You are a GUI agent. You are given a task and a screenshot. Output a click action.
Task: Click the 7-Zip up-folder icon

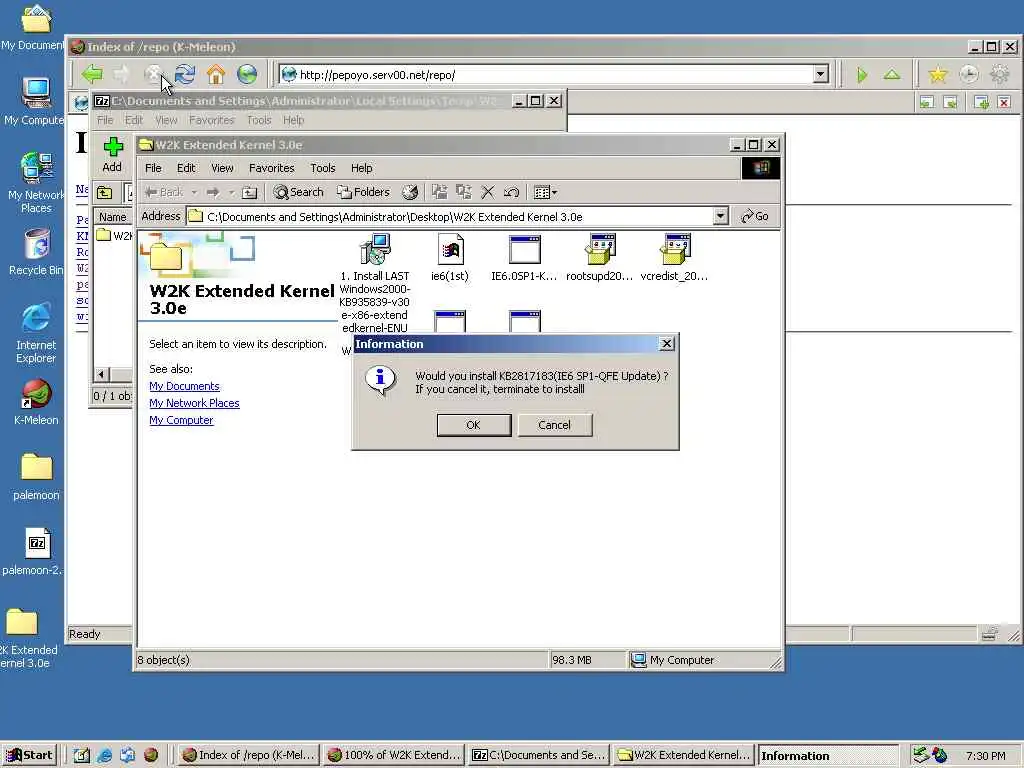coord(104,193)
